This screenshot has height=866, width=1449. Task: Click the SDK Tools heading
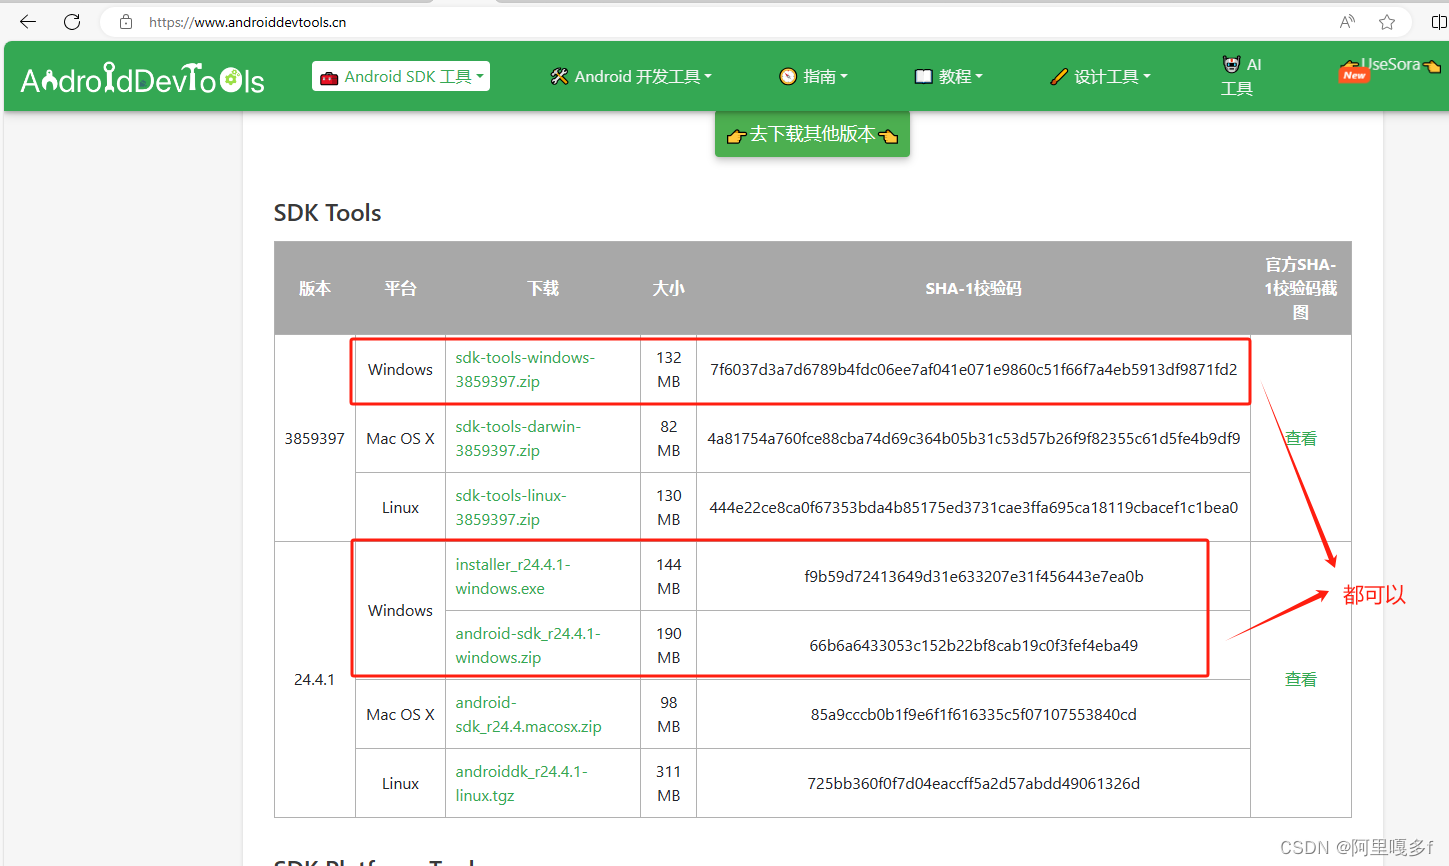point(327,213)
